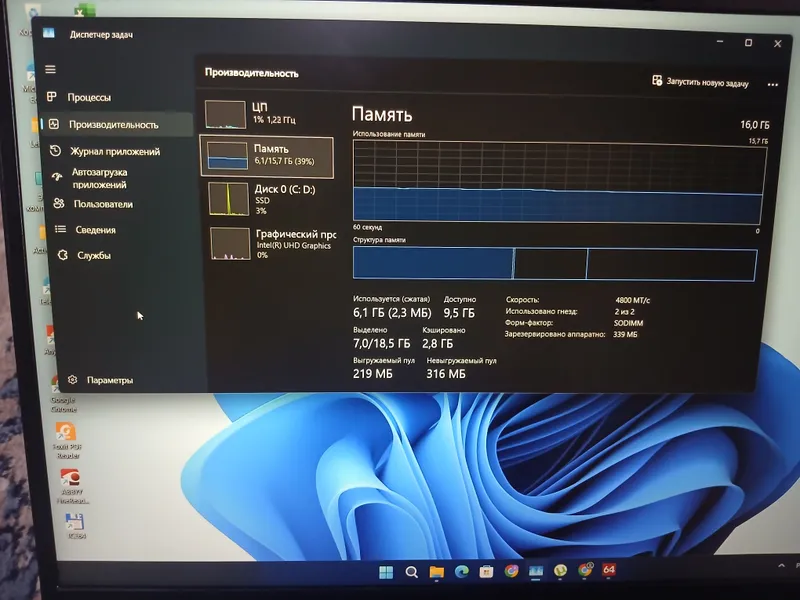Open the hamburger navigation menu
Image resolution: width=800 pixels, height=600 pixels.
coord(50,69)
